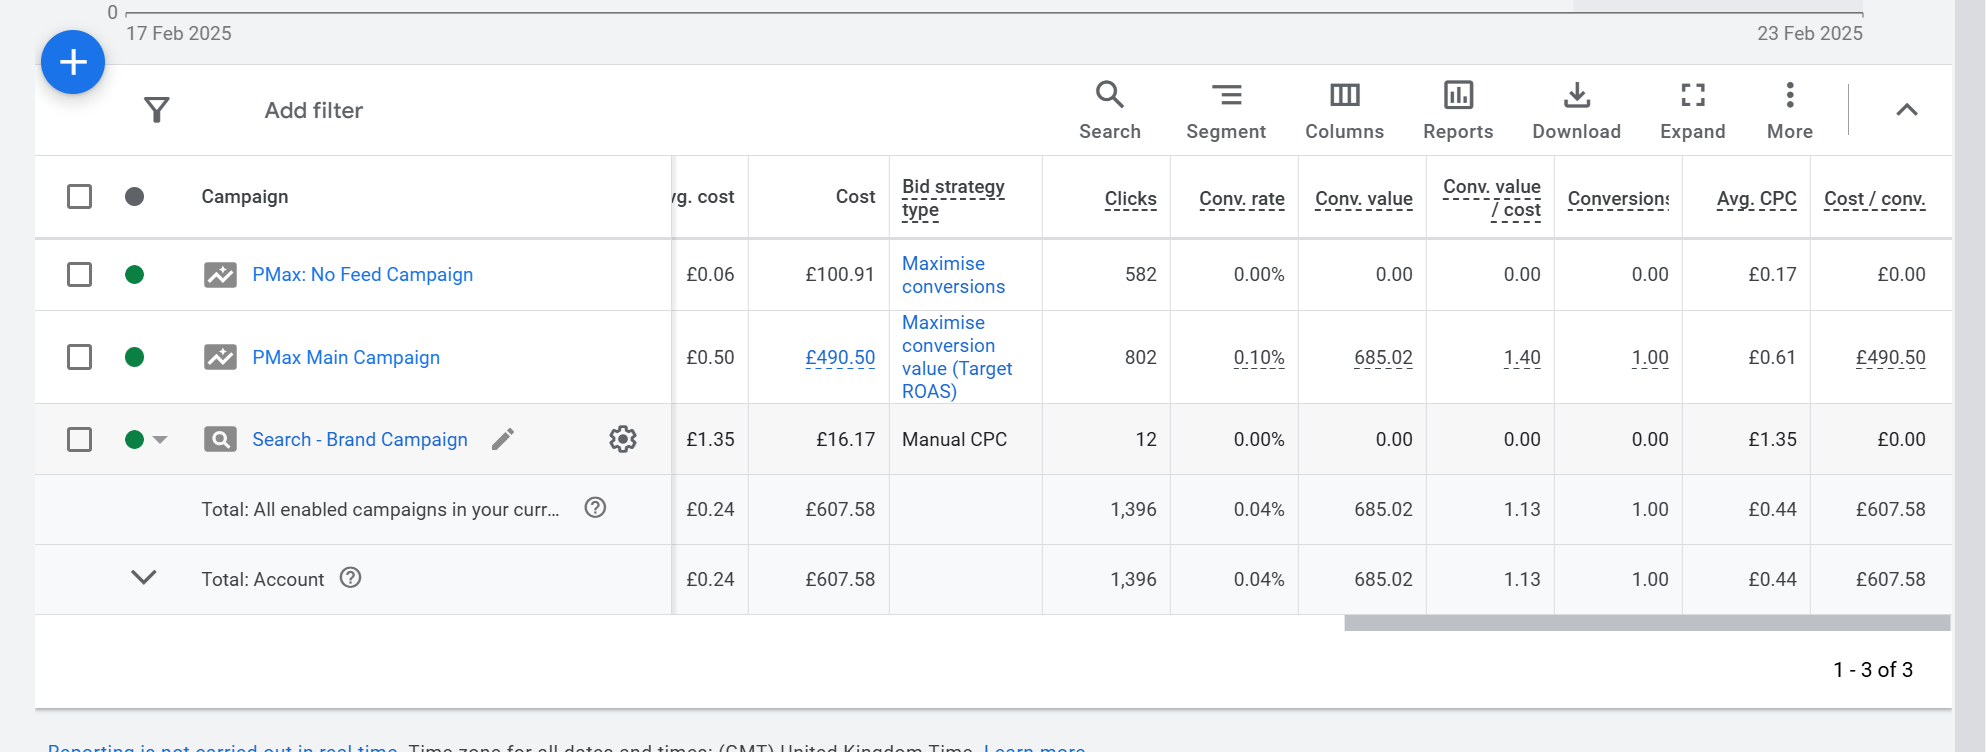Click the blue plus create button
Viewport: 1986px width, 752px height.
click(x=73, y=62)
